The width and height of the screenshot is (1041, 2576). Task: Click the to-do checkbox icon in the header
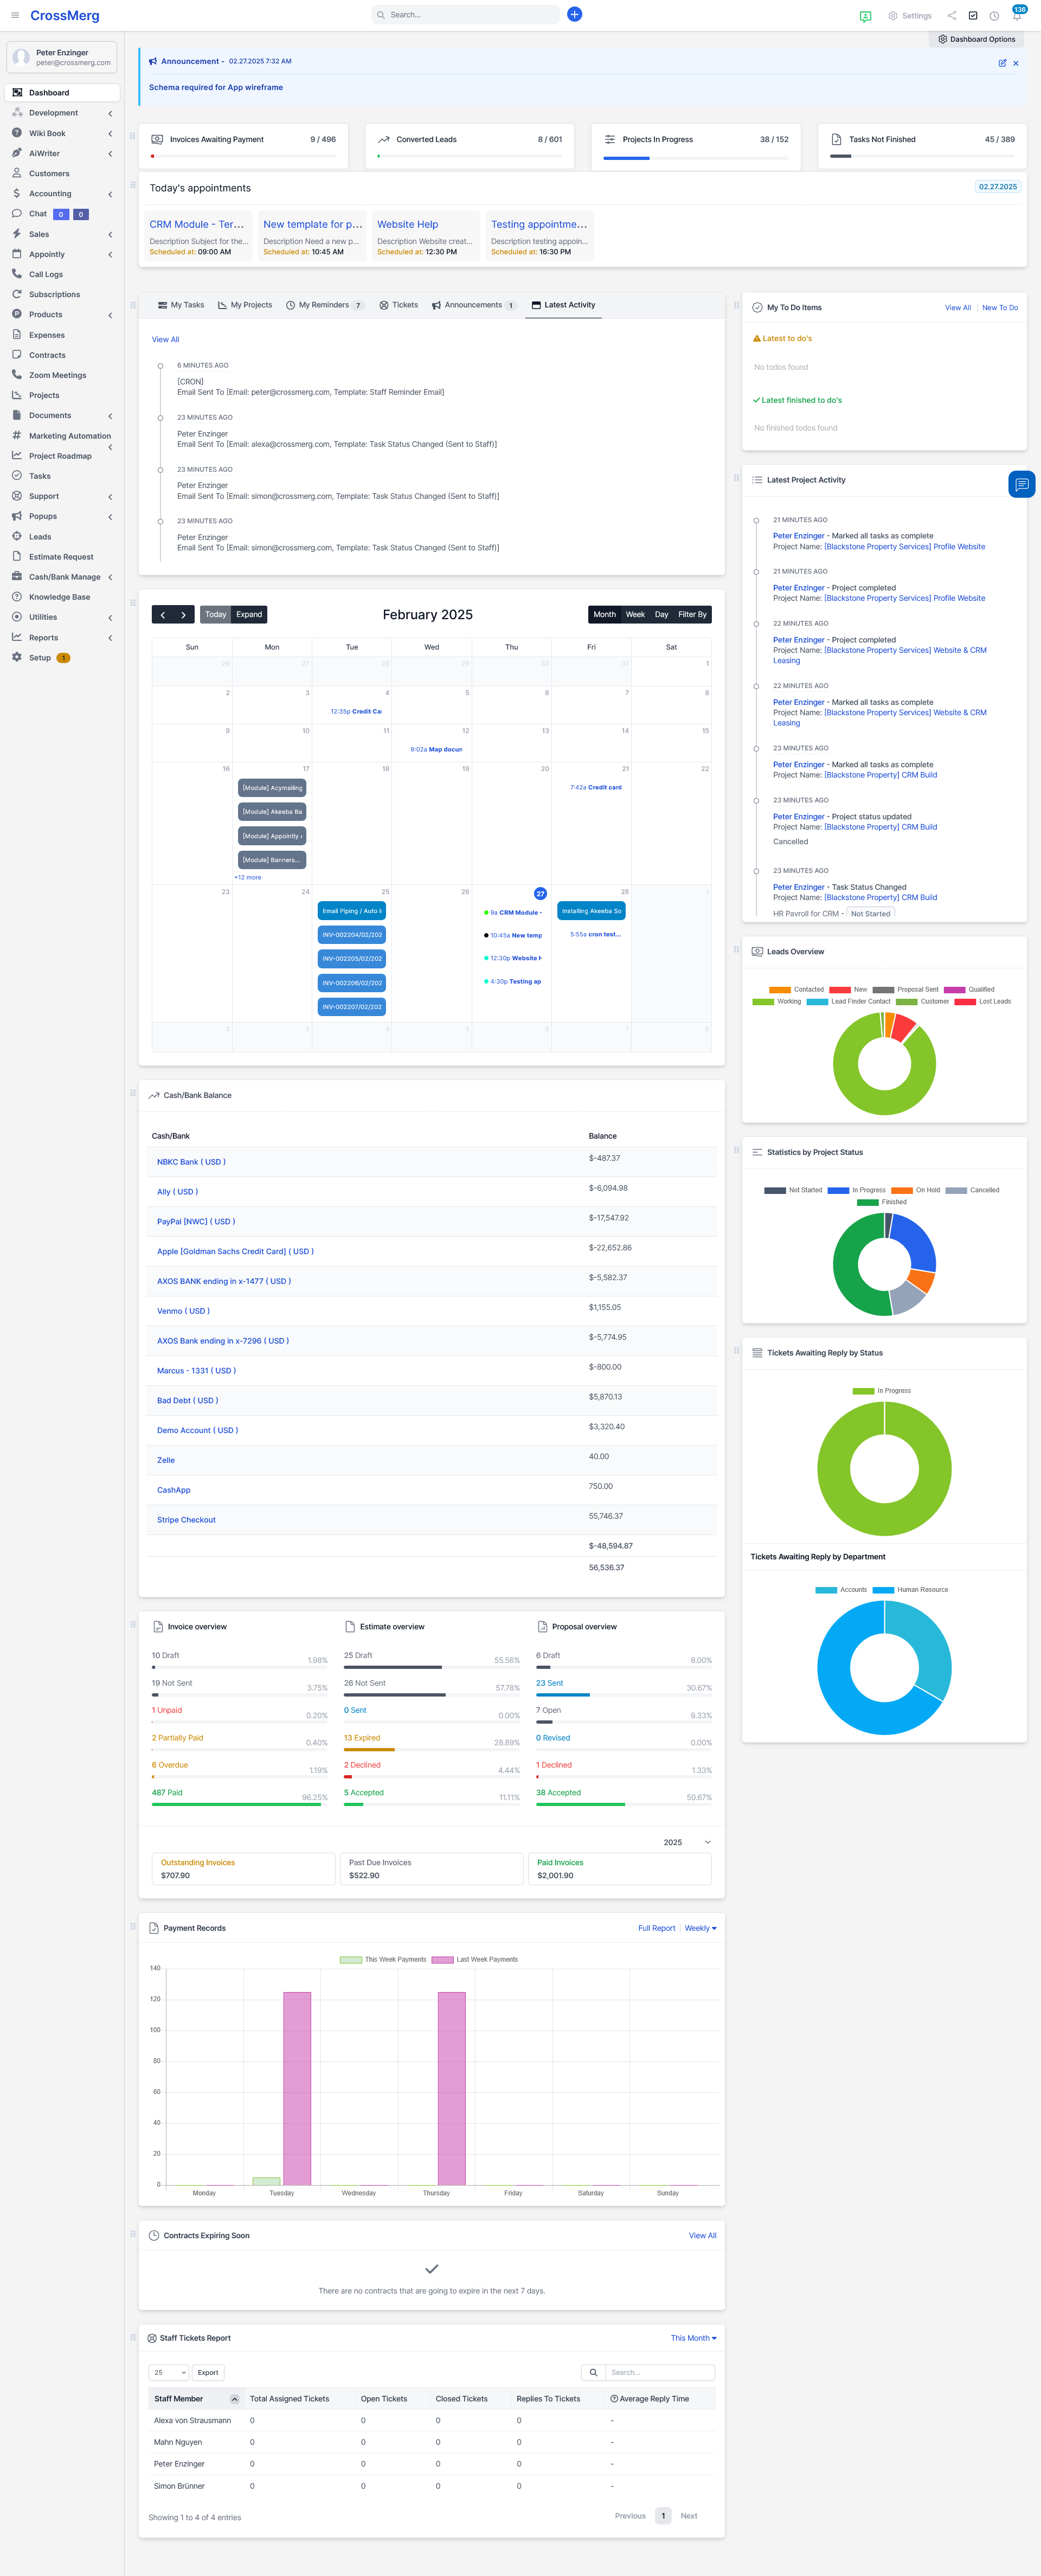tap(973, 16)
